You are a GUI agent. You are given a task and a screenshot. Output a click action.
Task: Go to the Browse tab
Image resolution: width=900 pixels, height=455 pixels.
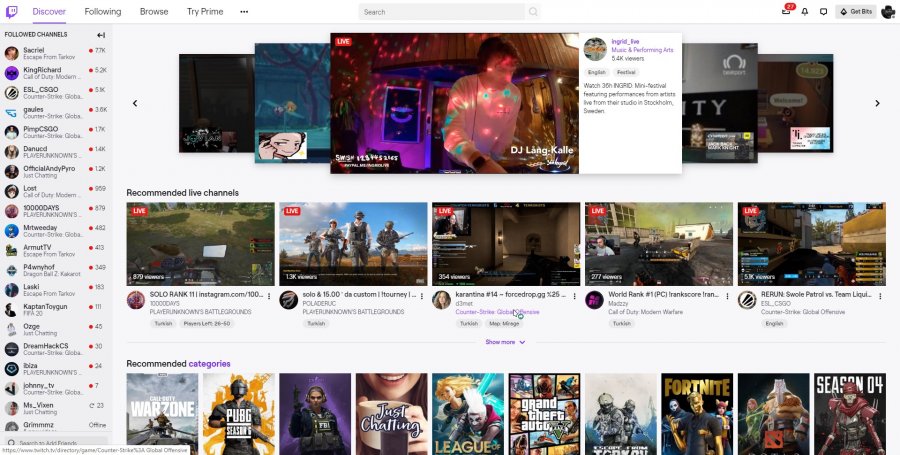(x=154, y=11)
